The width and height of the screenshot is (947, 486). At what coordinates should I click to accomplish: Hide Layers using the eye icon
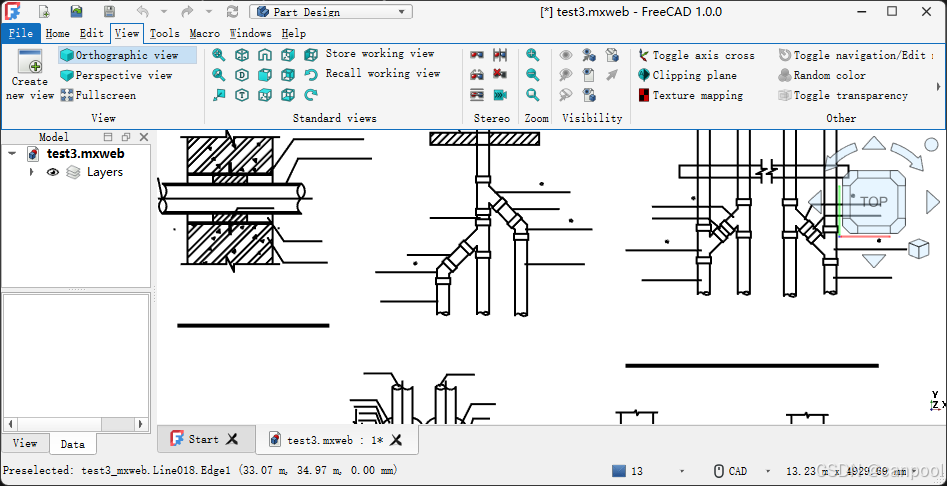coord(53,172)
